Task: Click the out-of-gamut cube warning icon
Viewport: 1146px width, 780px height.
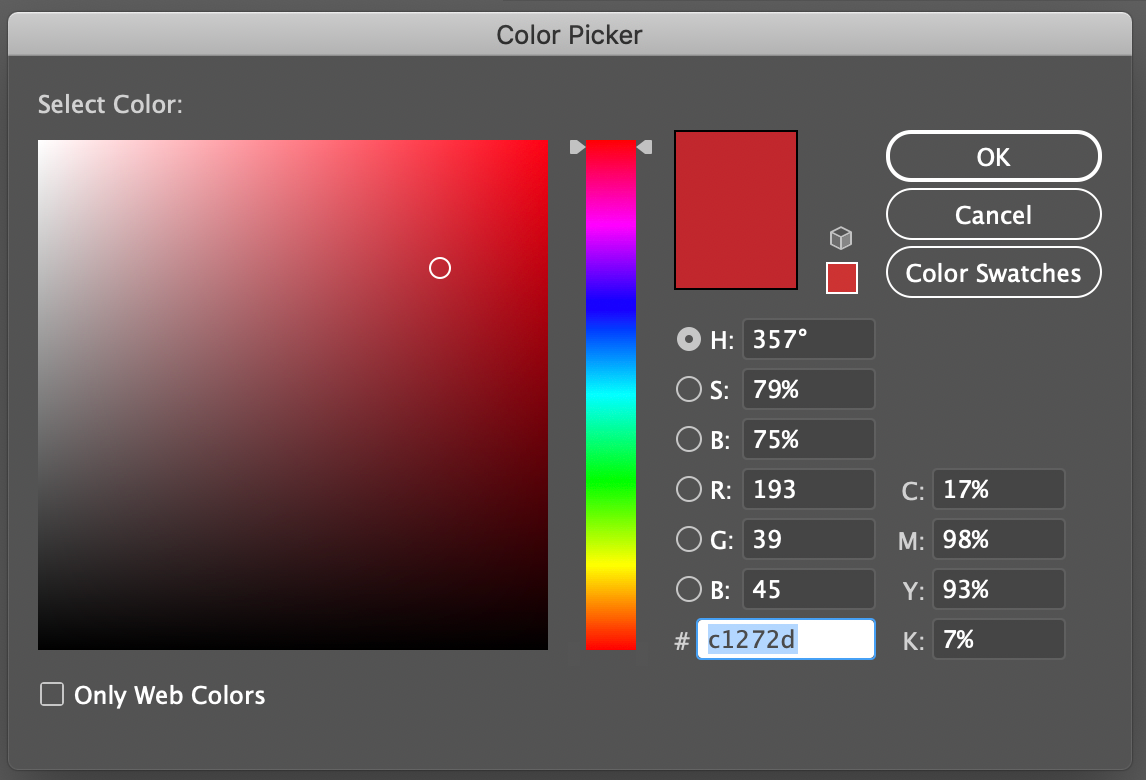Action: click(x=841, y=237)
